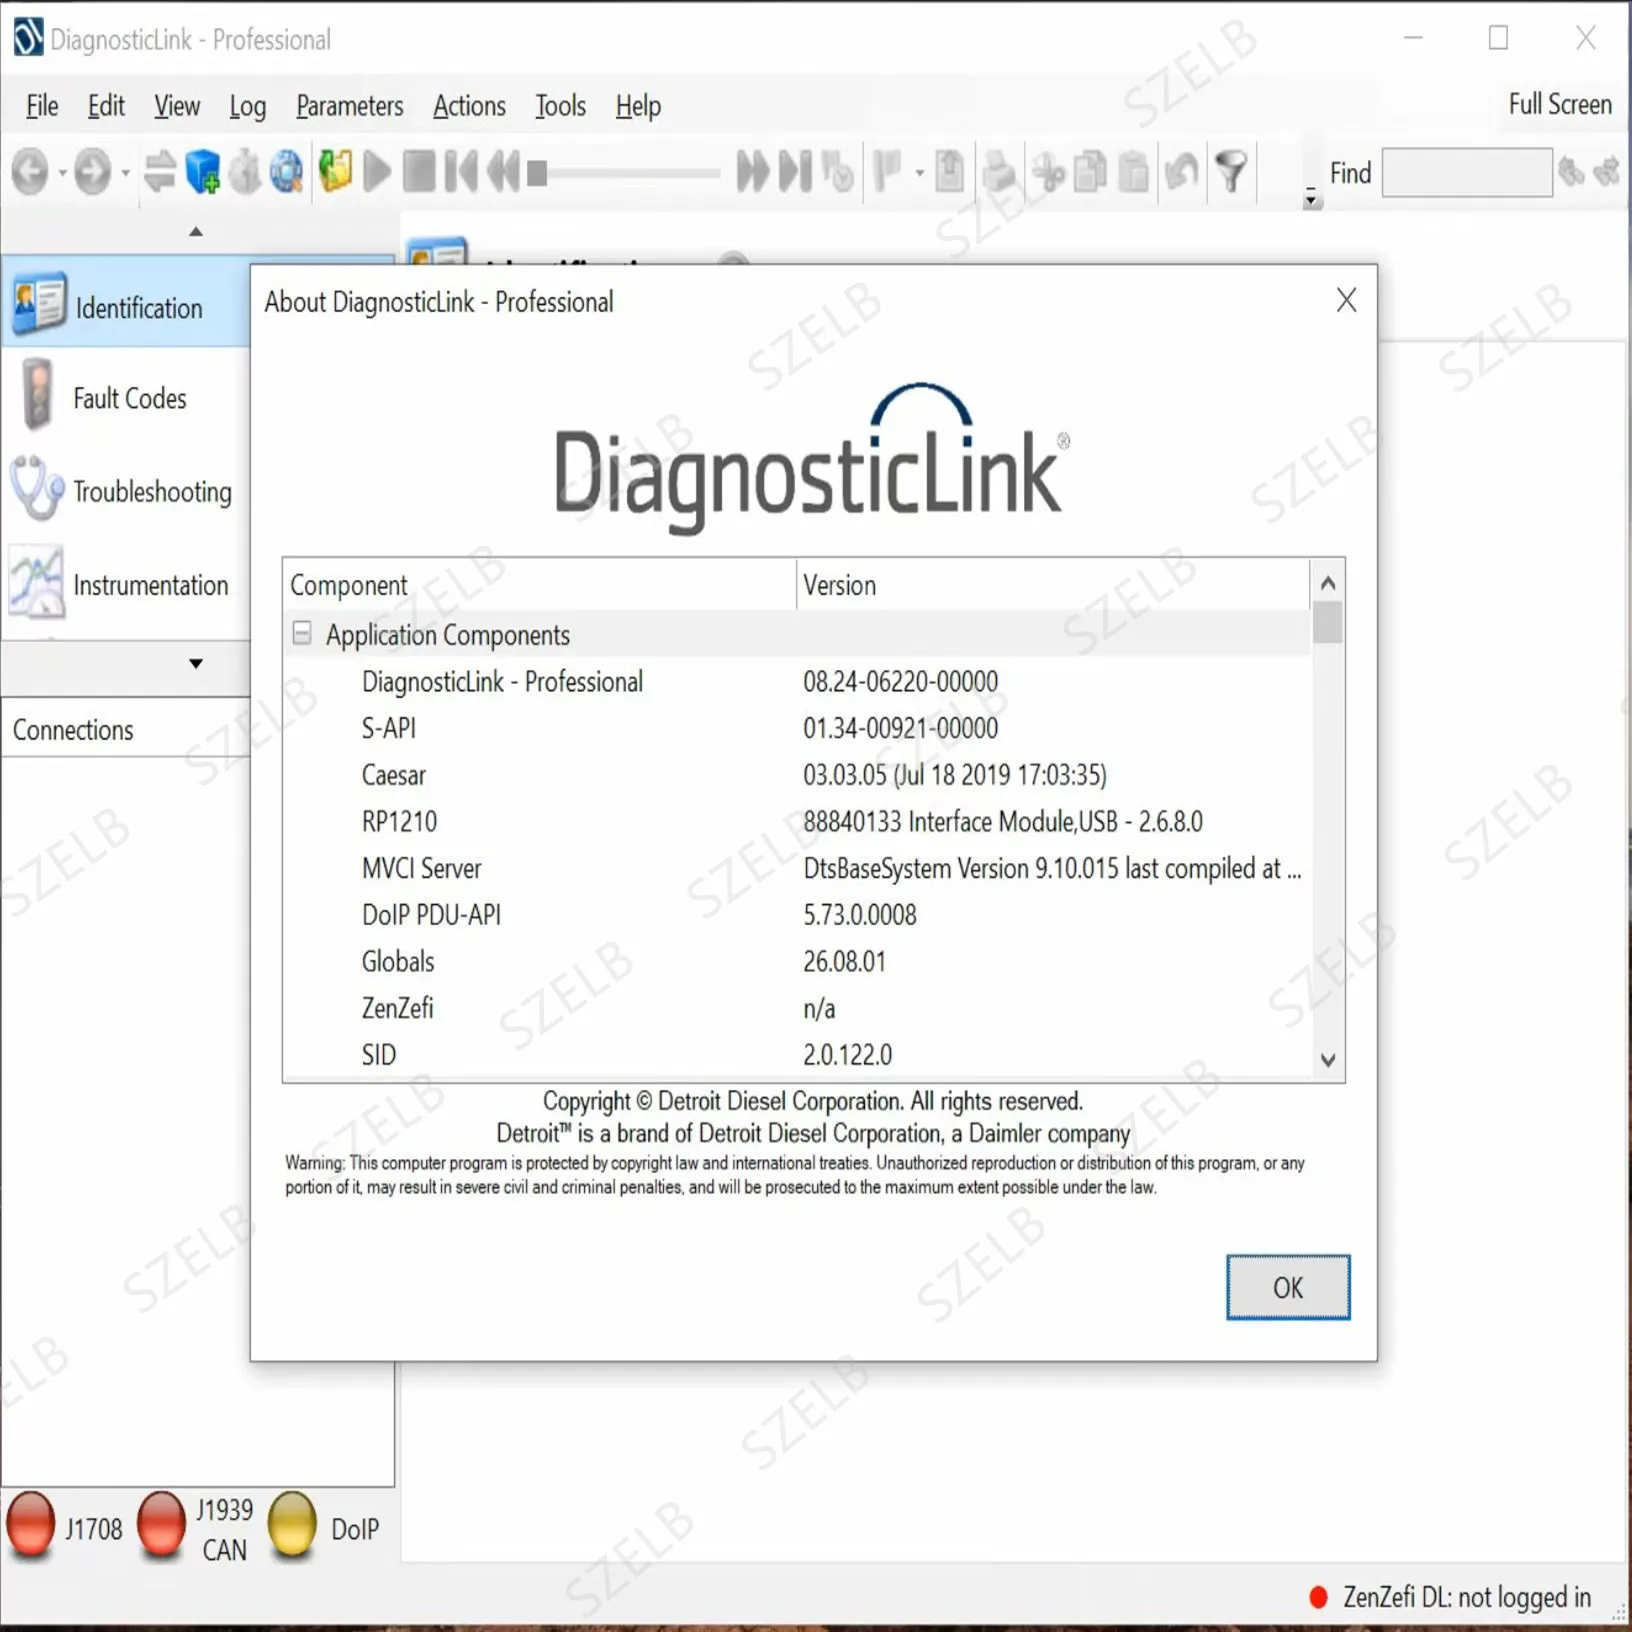This screenshot has width=1632, height=1632.
Task: Click inside the Find text field
Action: 1467,173
